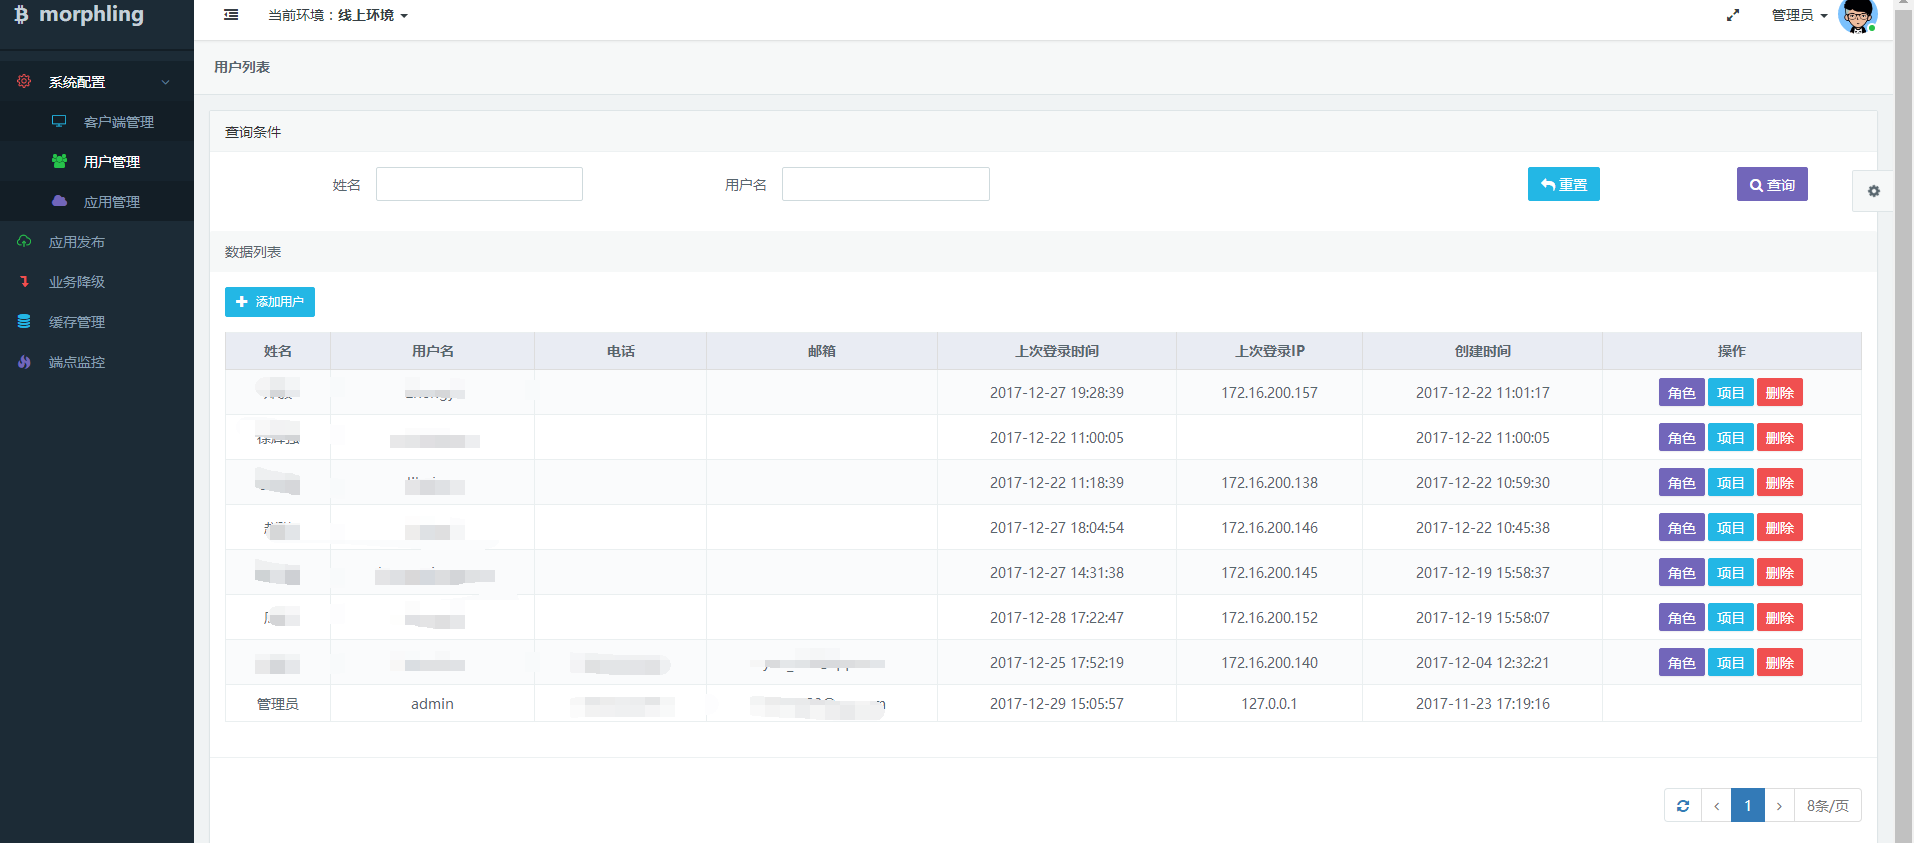The width and height of the screenshot is (1914, 843).
Task: Click the 应用发布 cloud upload icon
Action: (24, 241)
